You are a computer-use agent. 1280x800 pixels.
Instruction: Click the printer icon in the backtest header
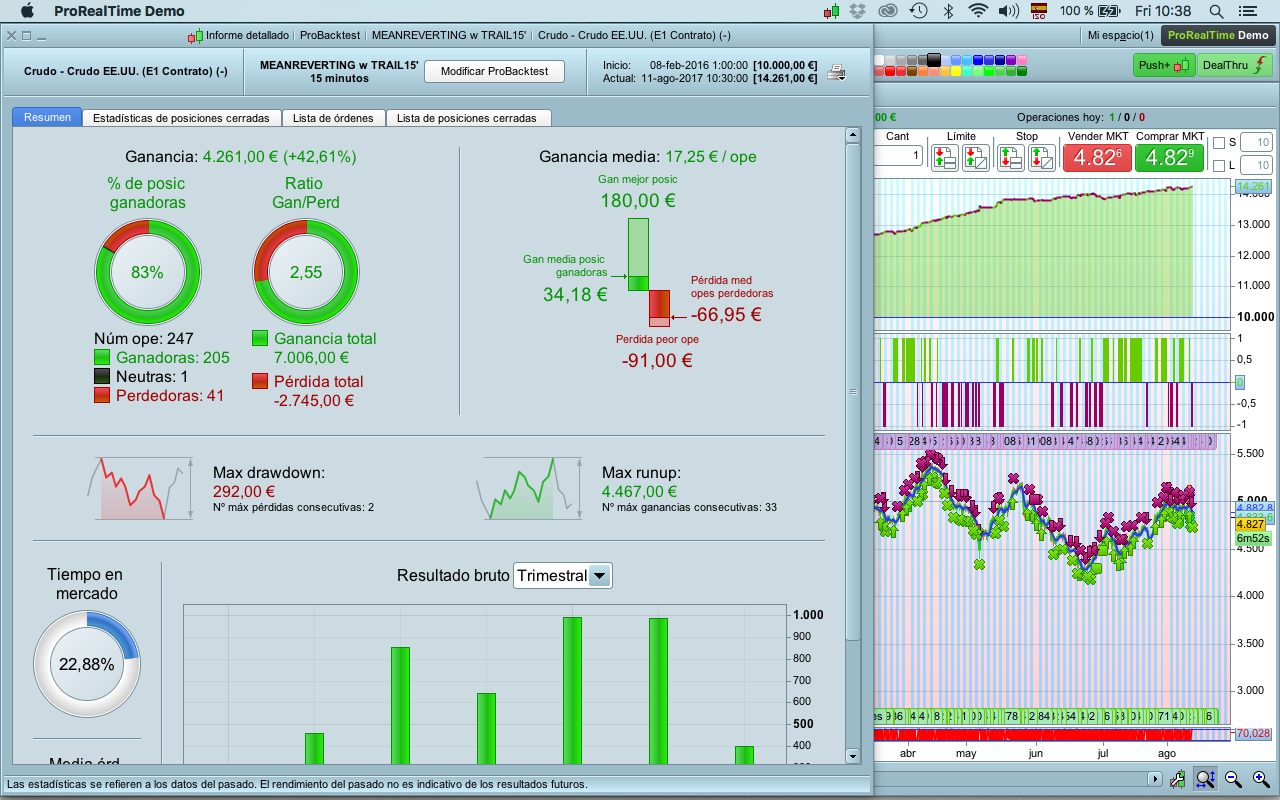point(835,72)
